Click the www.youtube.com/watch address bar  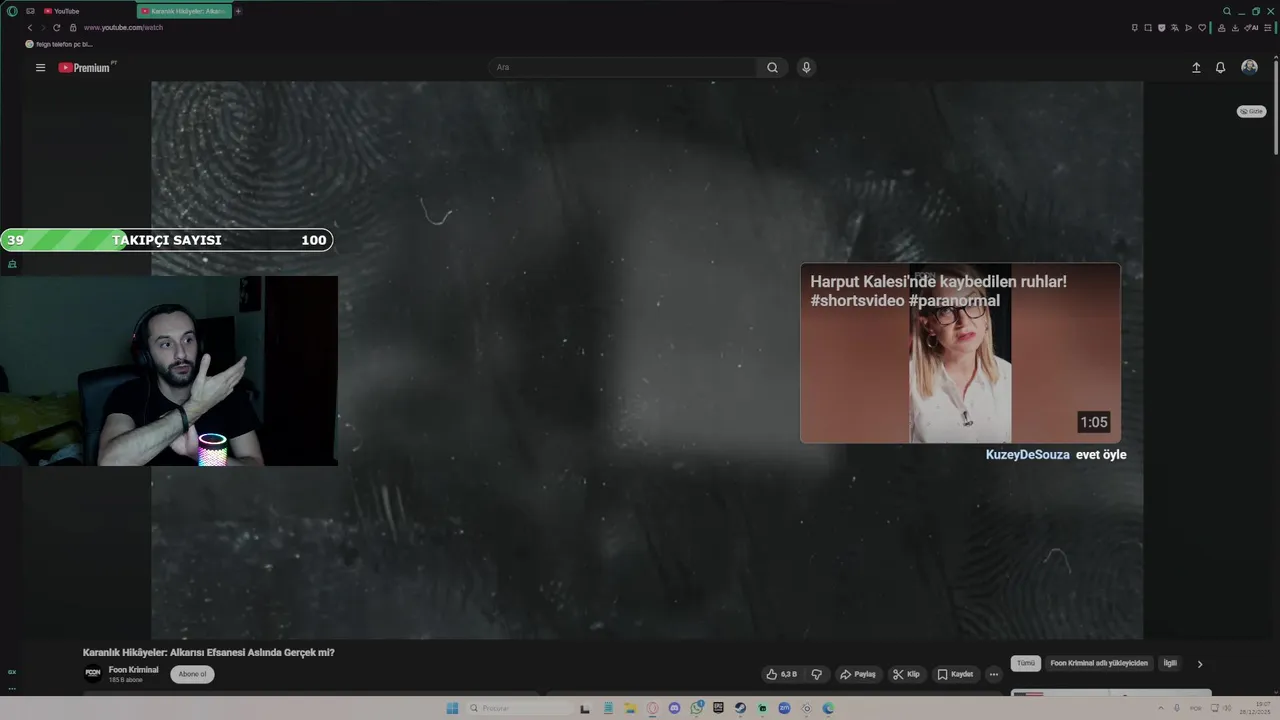(123, 27)
